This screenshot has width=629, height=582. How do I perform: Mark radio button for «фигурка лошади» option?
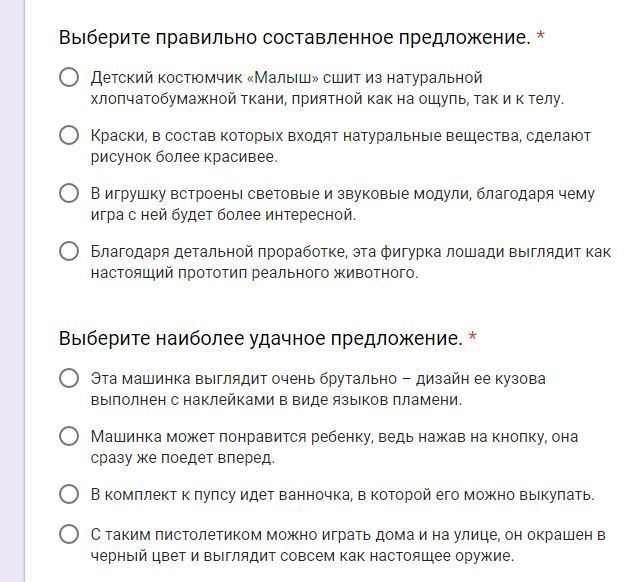(69, 252)
